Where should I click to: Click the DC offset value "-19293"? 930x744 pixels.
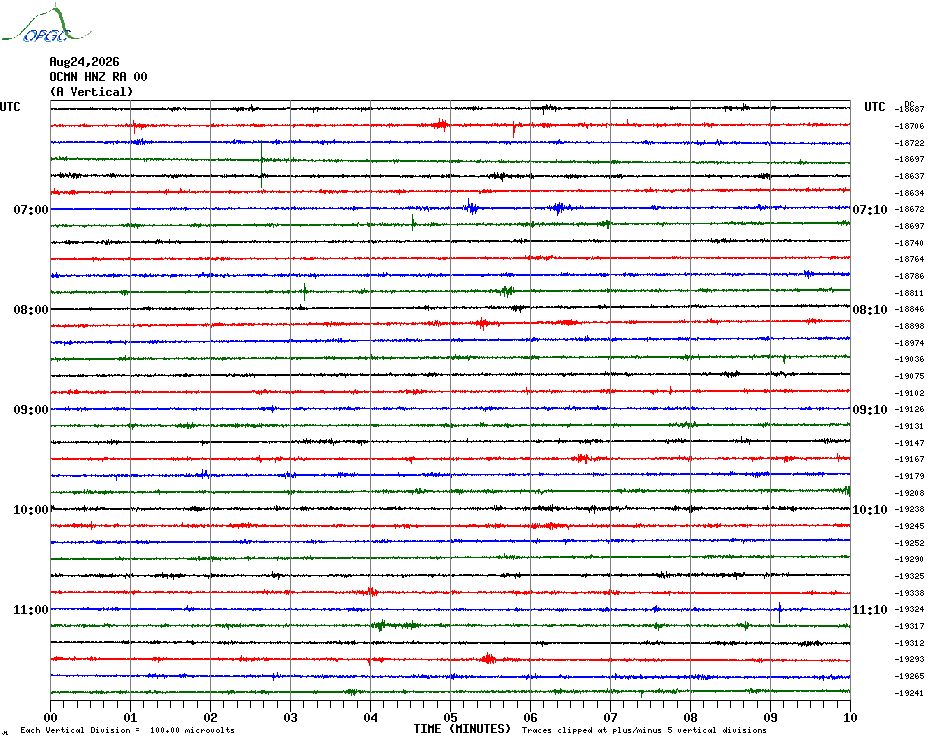click(x=909, y=660)
